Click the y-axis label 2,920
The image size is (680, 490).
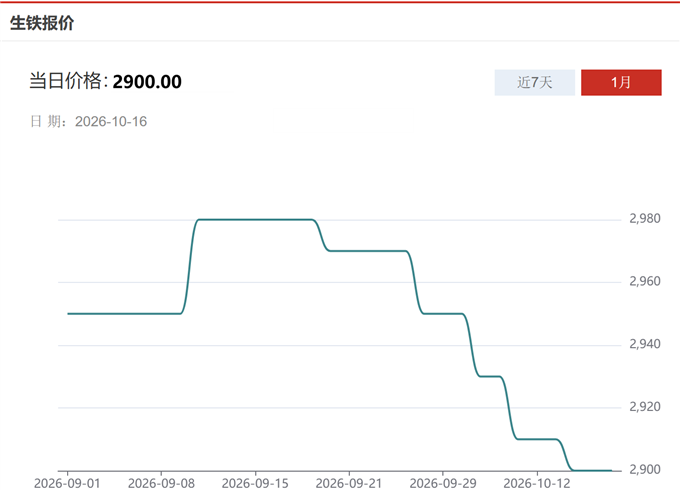[x=645, y=407]
